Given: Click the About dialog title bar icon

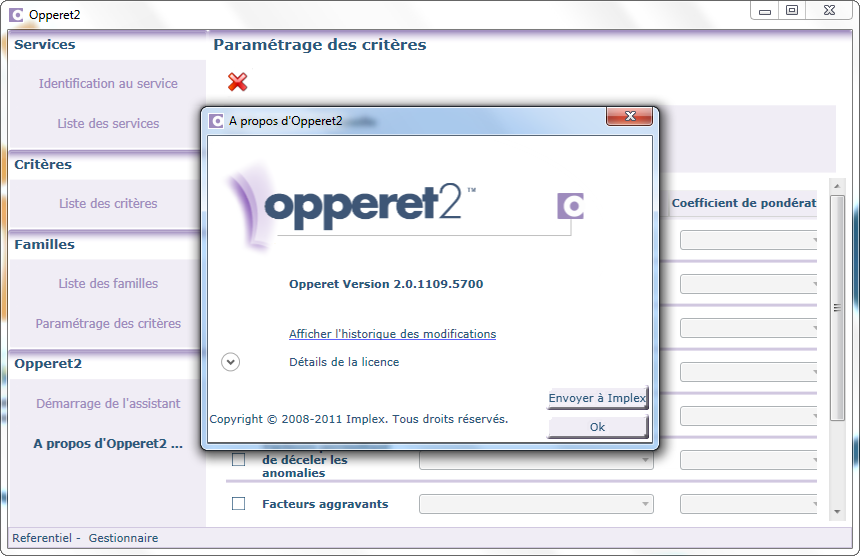Looking at the screenshot, I should pyautogui.click(x=217, y=121).
